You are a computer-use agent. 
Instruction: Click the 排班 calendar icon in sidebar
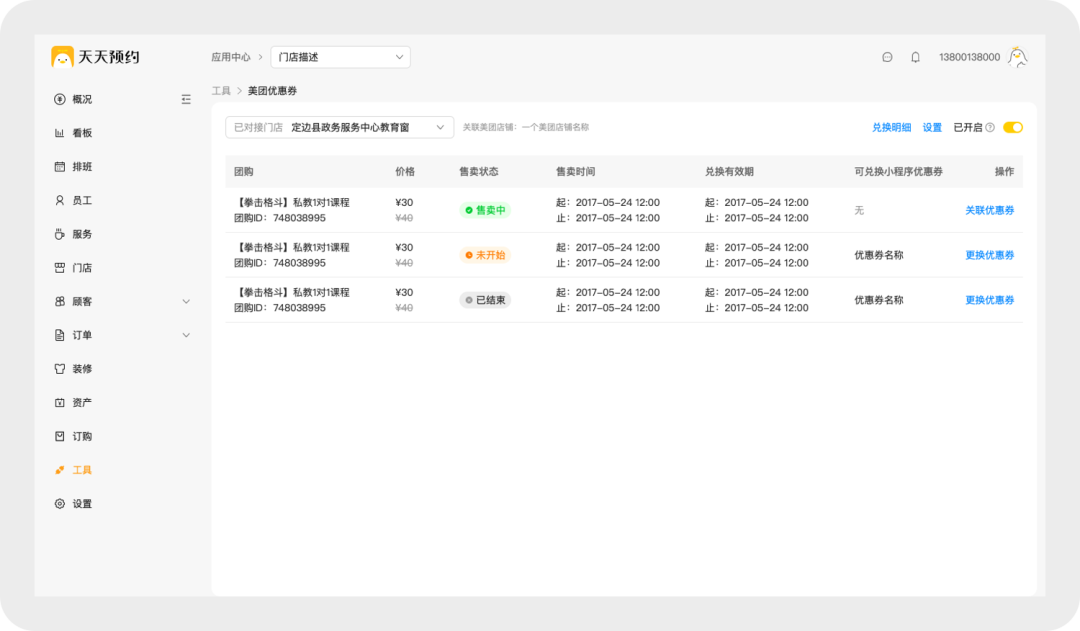(x=60, y=167)
